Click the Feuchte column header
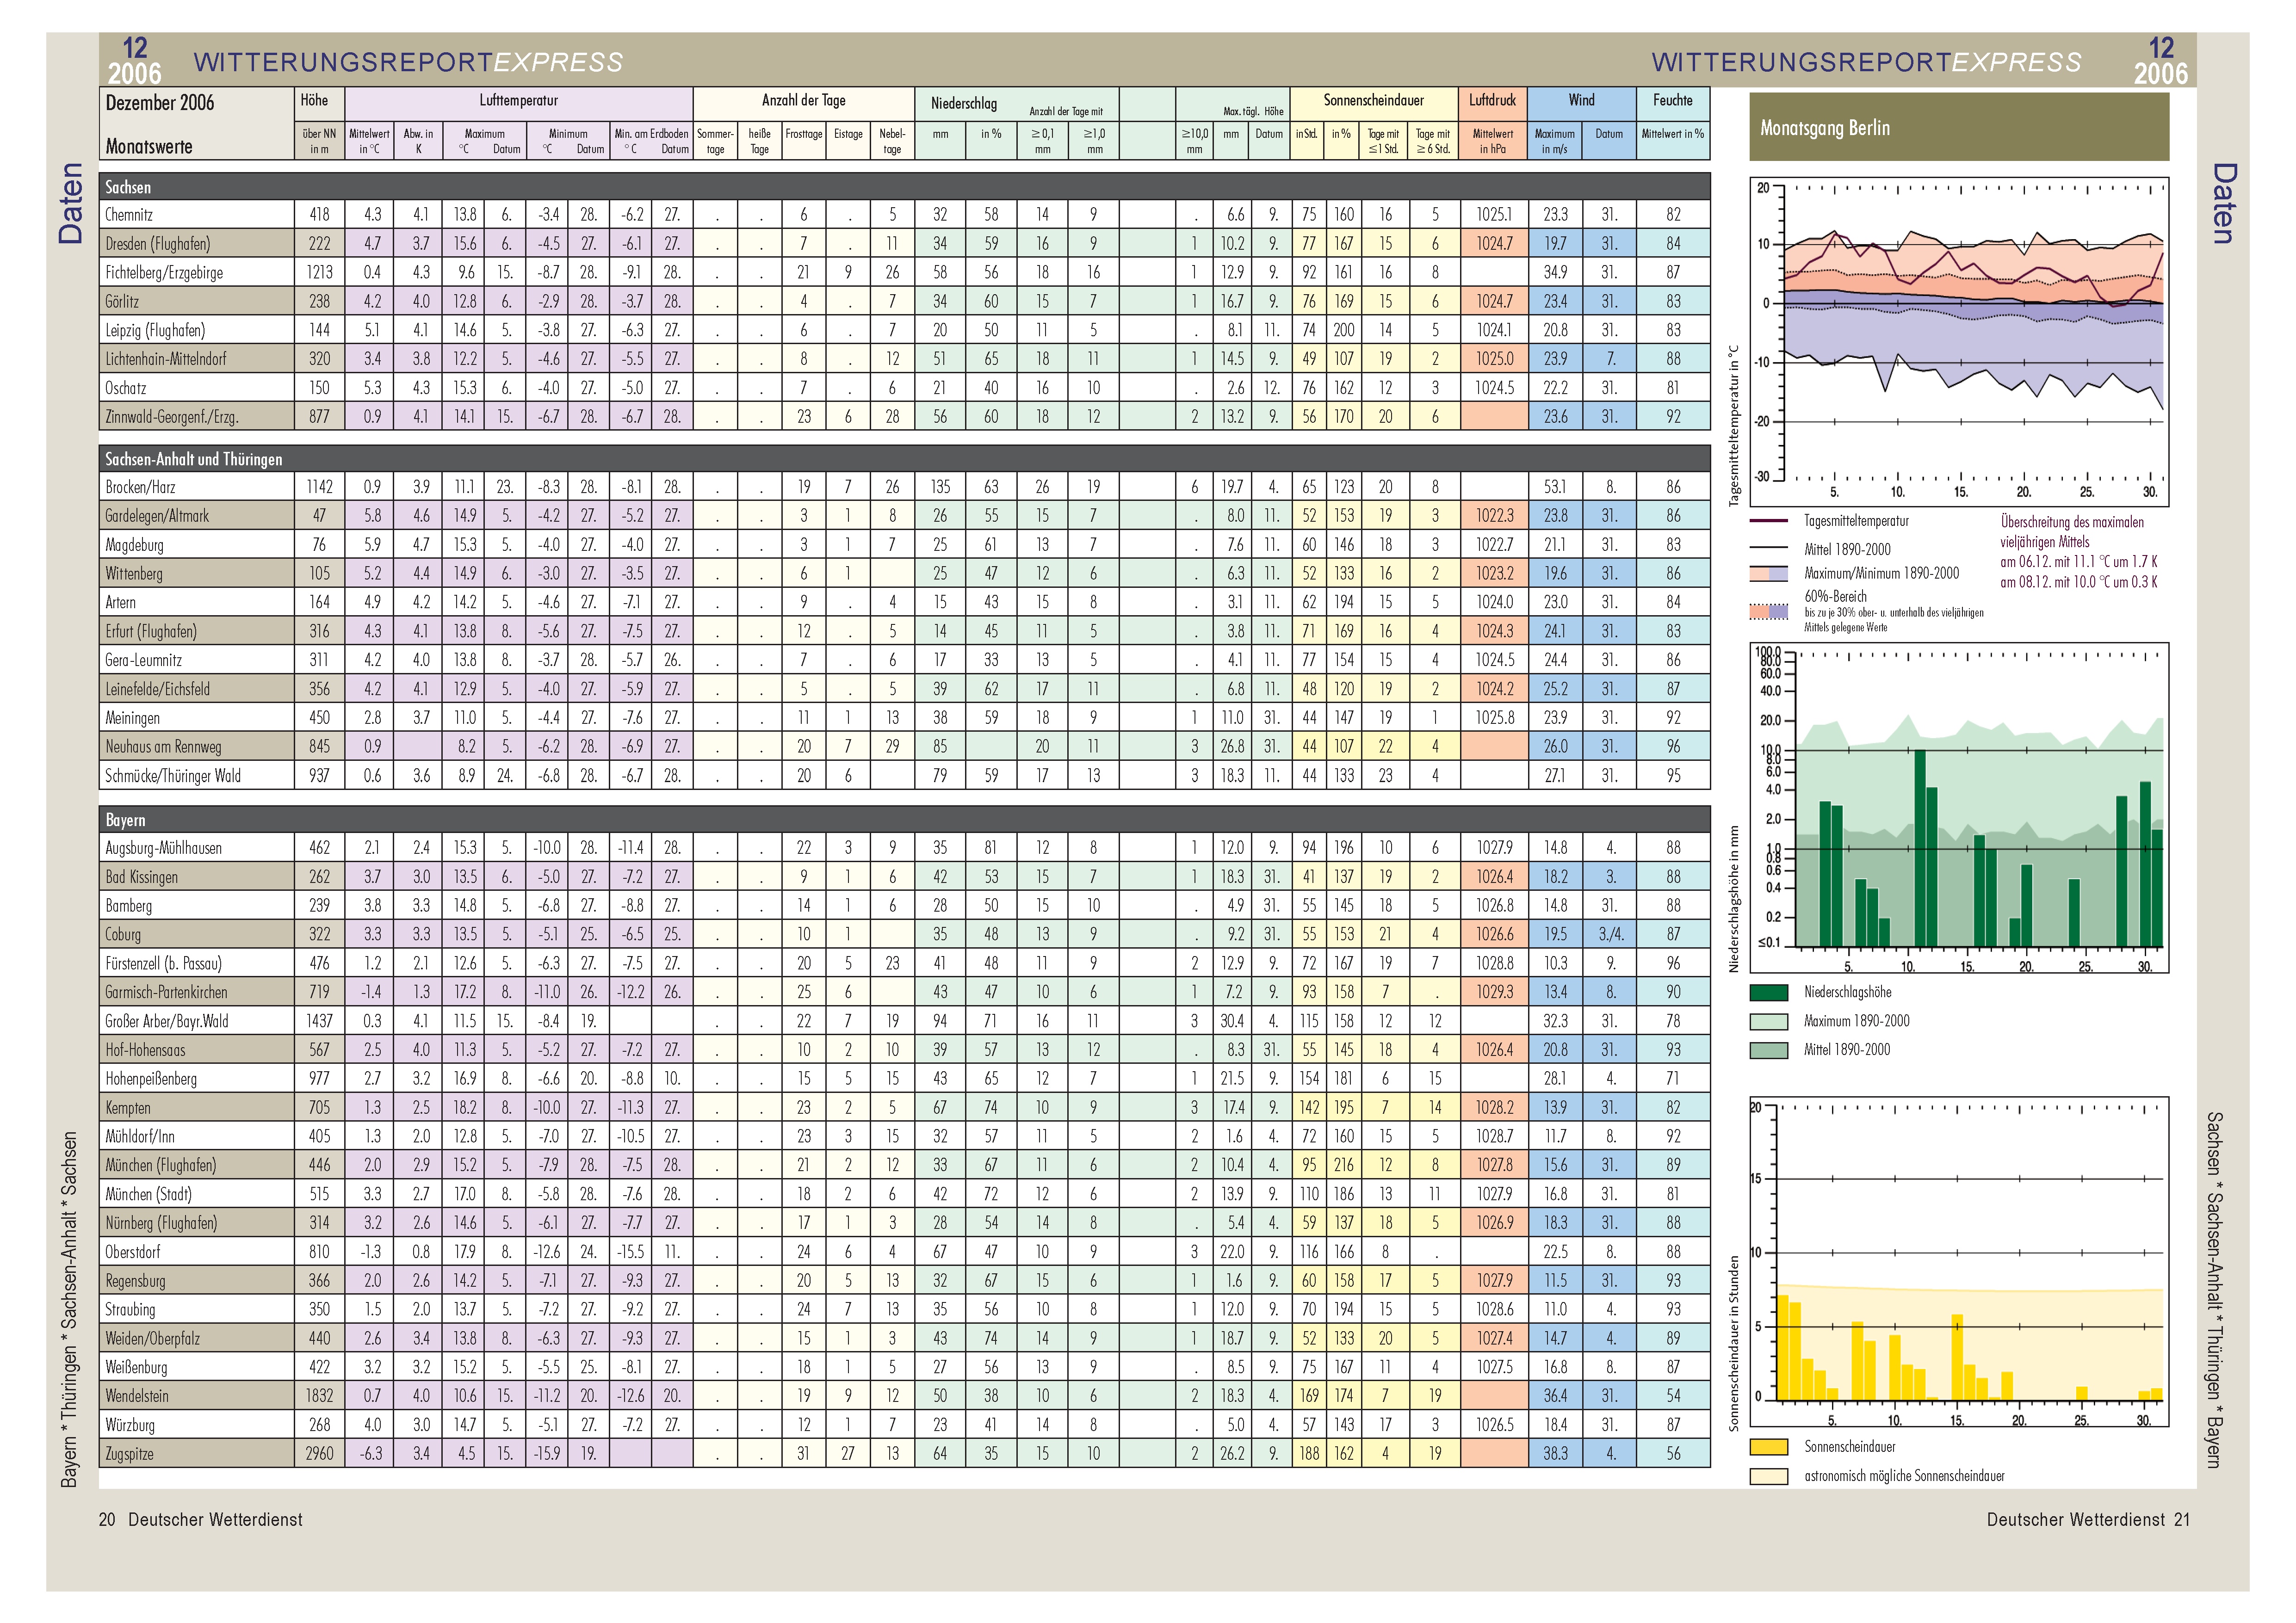The width and height of the screenshot is (2296, 1623). click(x=1672, y=100)
